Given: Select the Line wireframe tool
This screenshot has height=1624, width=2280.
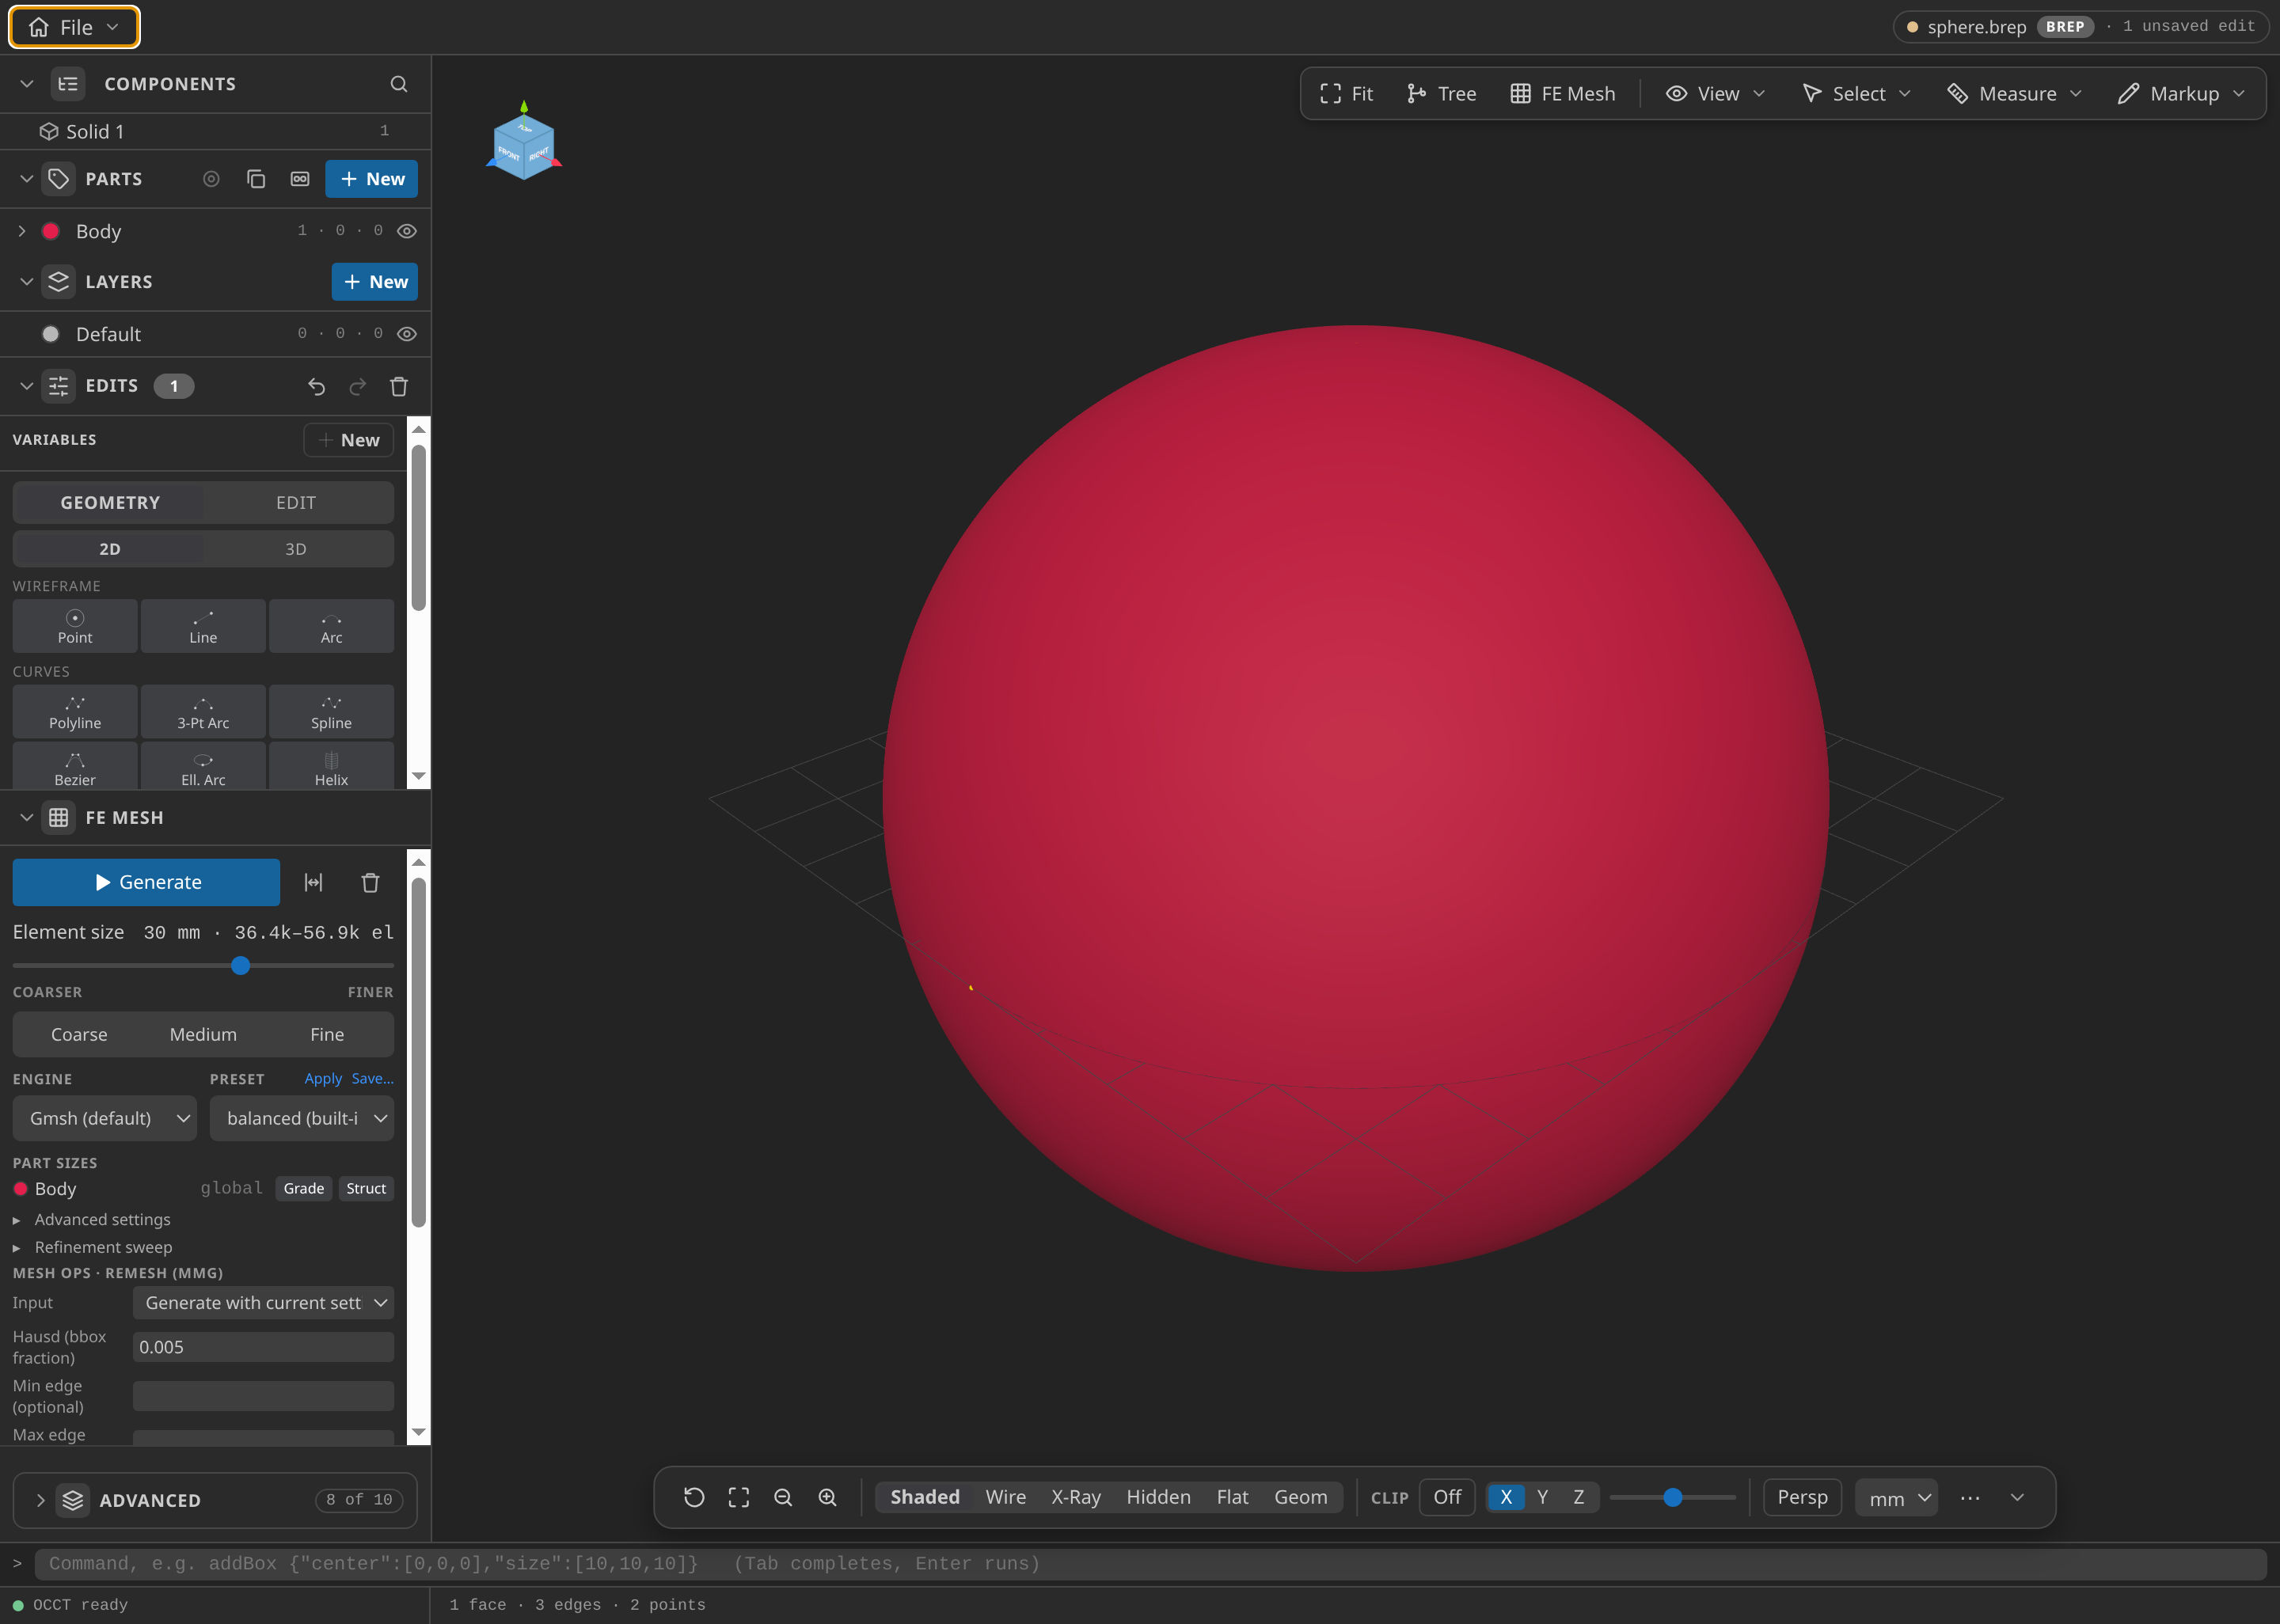Looking at the screenshot, I should (203, 626).
